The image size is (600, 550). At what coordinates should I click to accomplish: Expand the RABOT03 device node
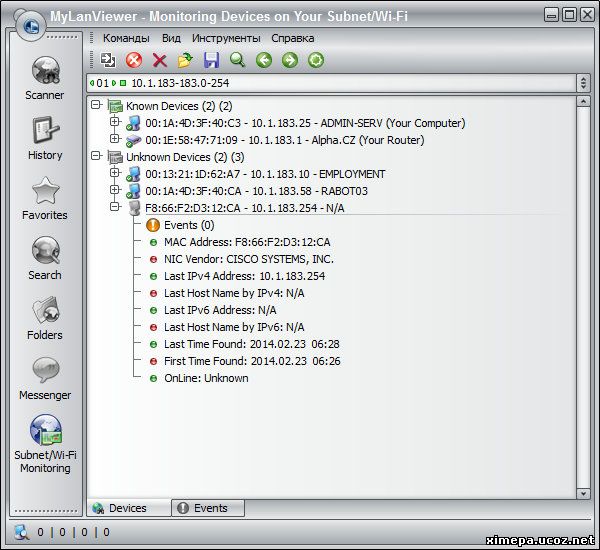pyautogui.click(x=114, y=189)
